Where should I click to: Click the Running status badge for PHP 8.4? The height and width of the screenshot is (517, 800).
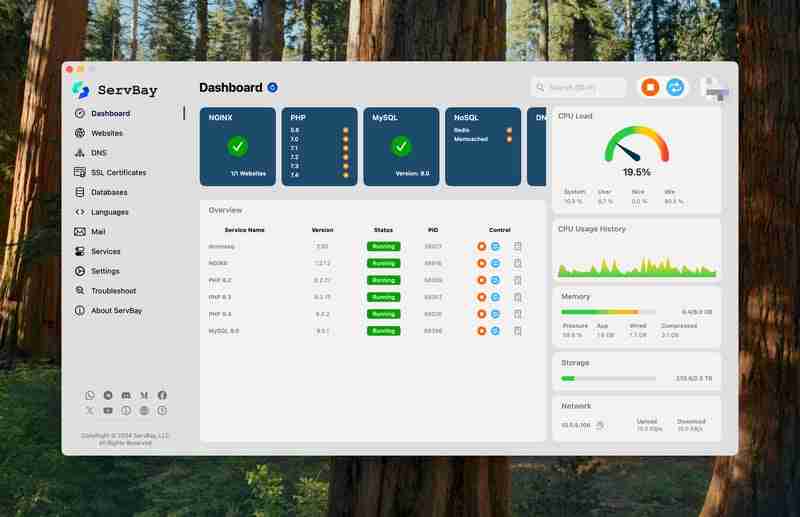pyautogui.click(x=383, y=313)
